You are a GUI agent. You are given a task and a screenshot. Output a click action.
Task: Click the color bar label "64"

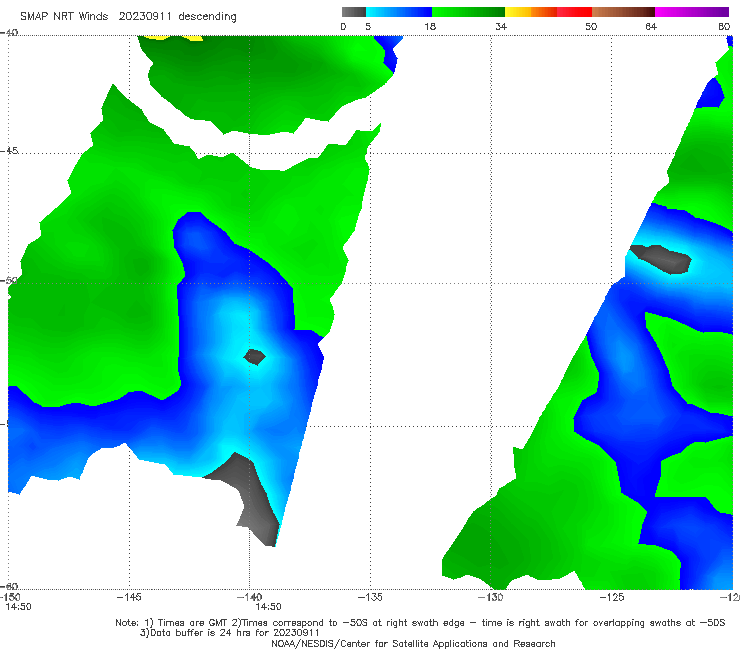pyautogui.click(x=651, y=26)
